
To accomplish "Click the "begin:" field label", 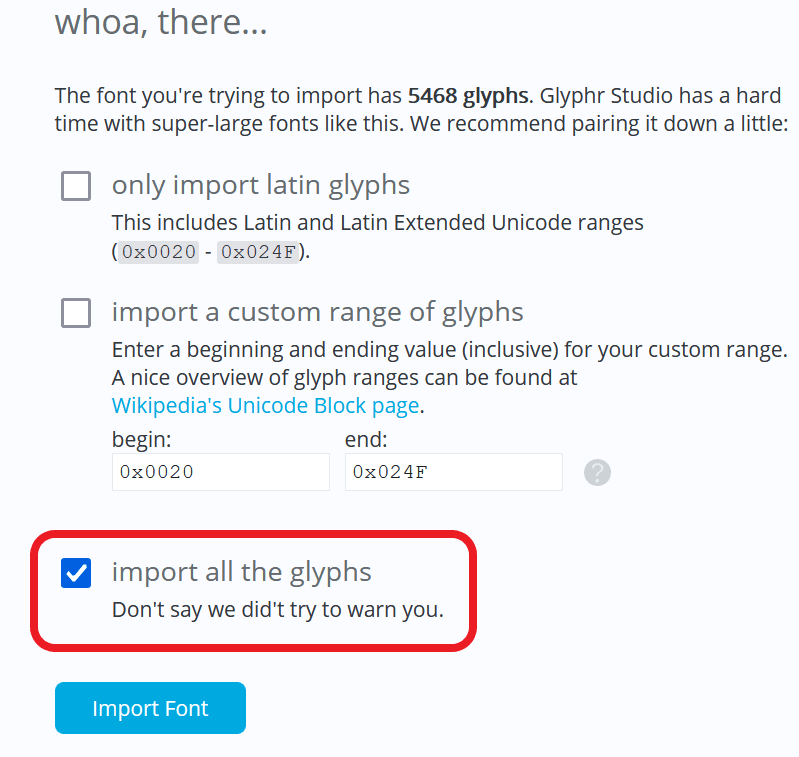I will tap(141, 439).
